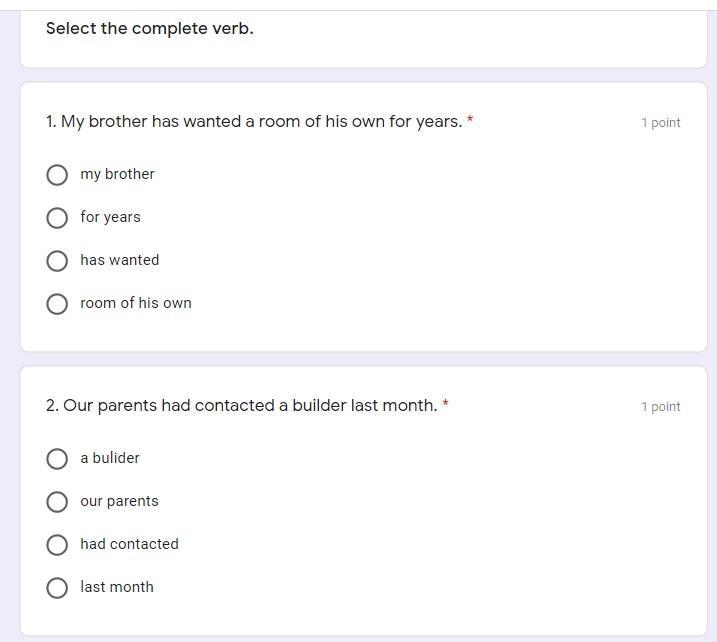Choose the "our parents" radio circle
Image resolution: width=717 pixels, height=642 pixels.
tap(57, 502)
